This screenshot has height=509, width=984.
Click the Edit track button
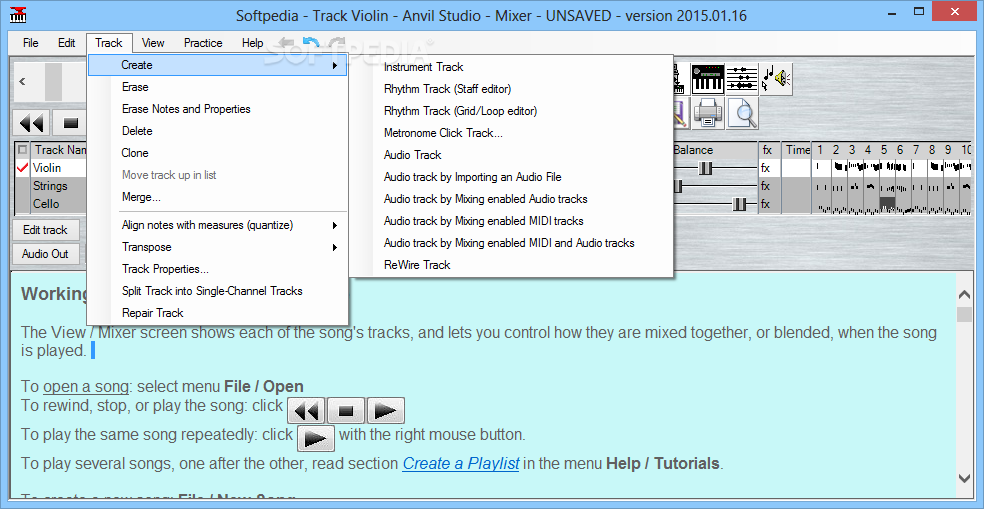(45, 230)
